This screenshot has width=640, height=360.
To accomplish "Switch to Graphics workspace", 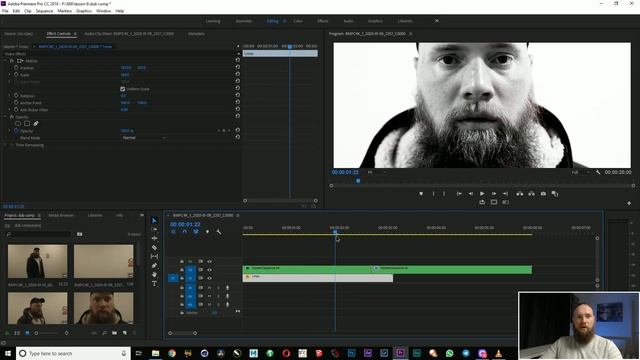I will 375,21.
